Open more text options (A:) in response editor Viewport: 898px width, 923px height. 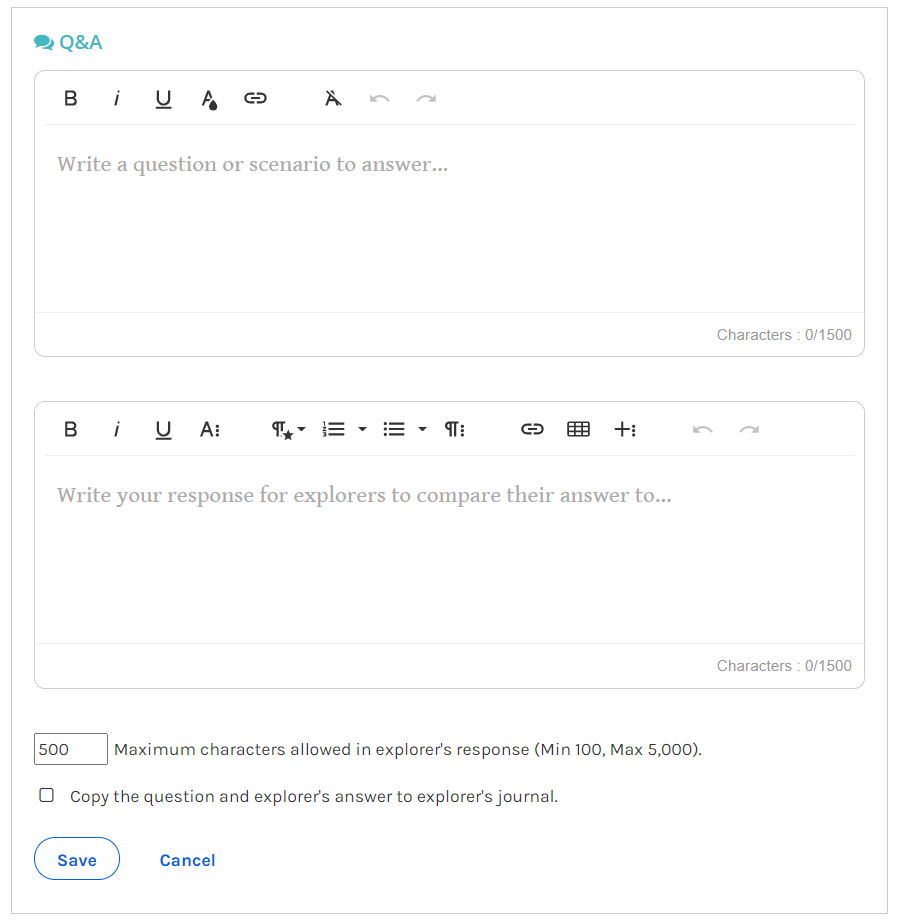point(210,430)
